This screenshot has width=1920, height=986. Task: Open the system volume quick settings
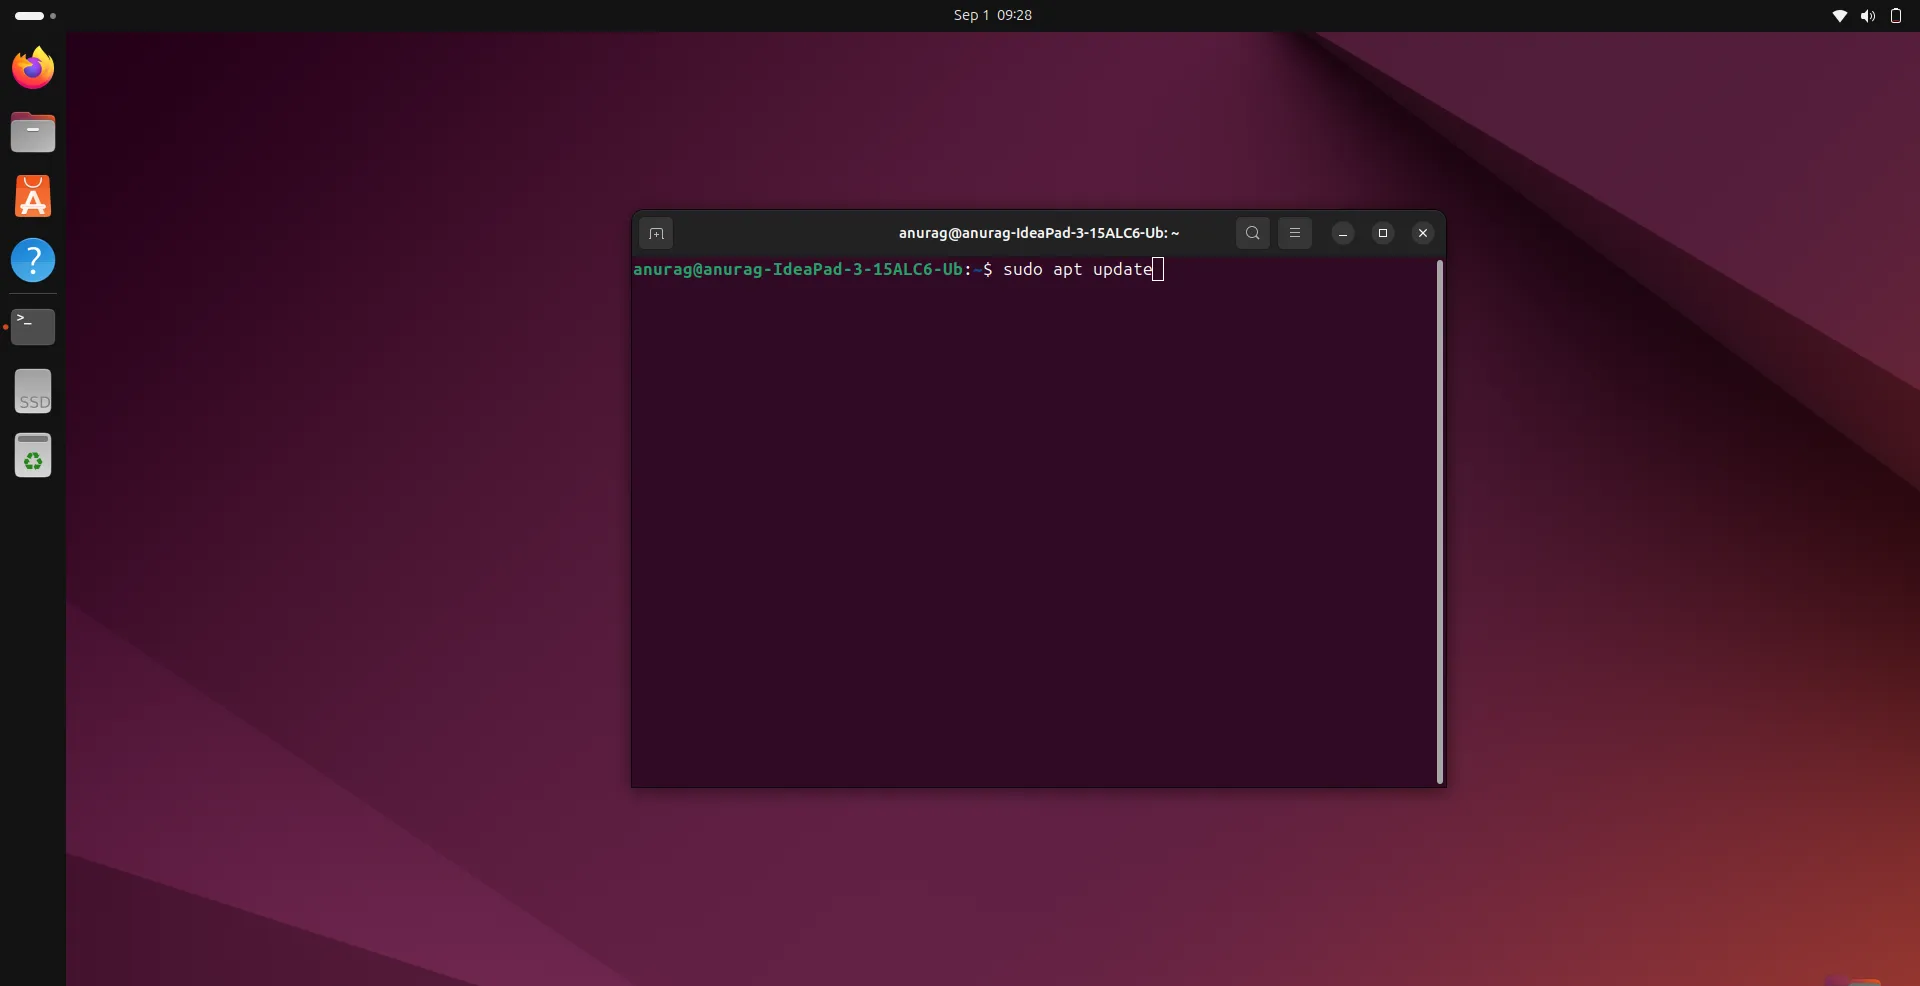pyautogui.click(x=1867, y=16)
